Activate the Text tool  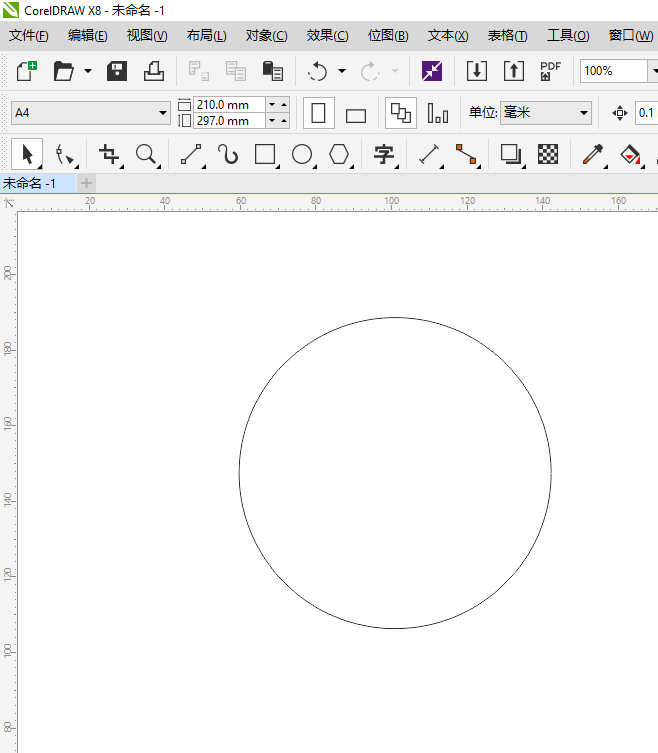[383, 154]
